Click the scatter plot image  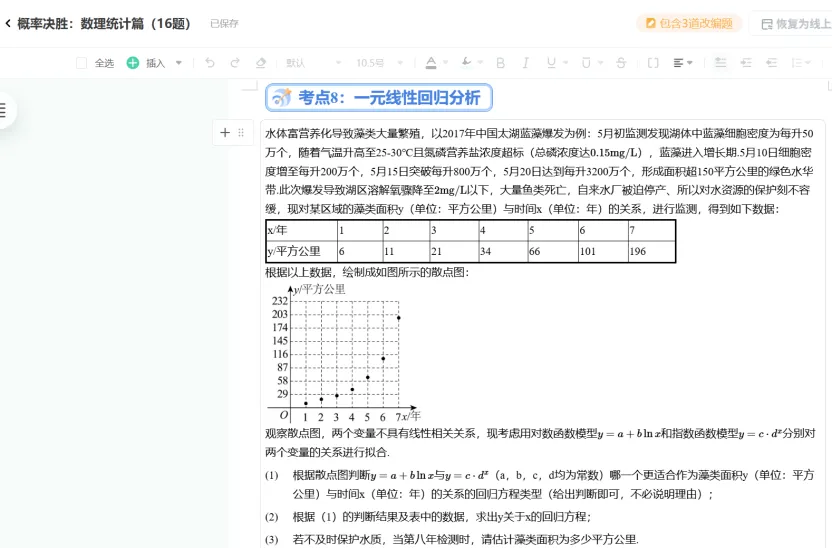coord(343,353)
